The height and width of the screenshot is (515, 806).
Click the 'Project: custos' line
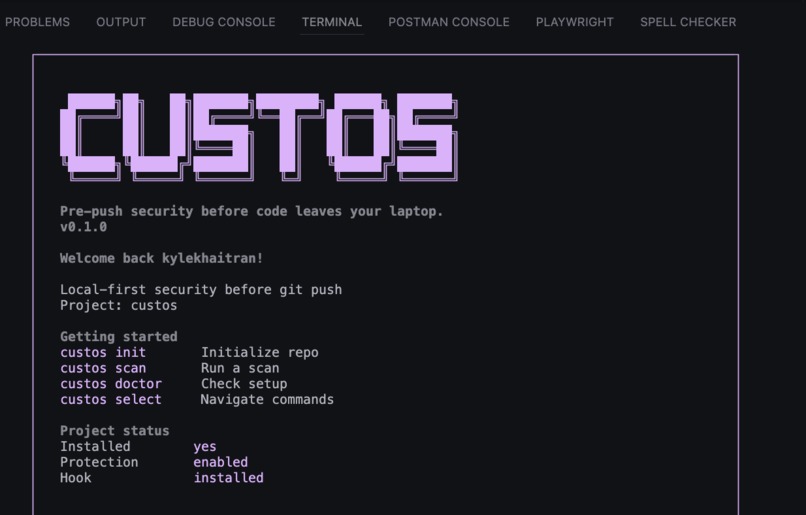pos(118,305)
